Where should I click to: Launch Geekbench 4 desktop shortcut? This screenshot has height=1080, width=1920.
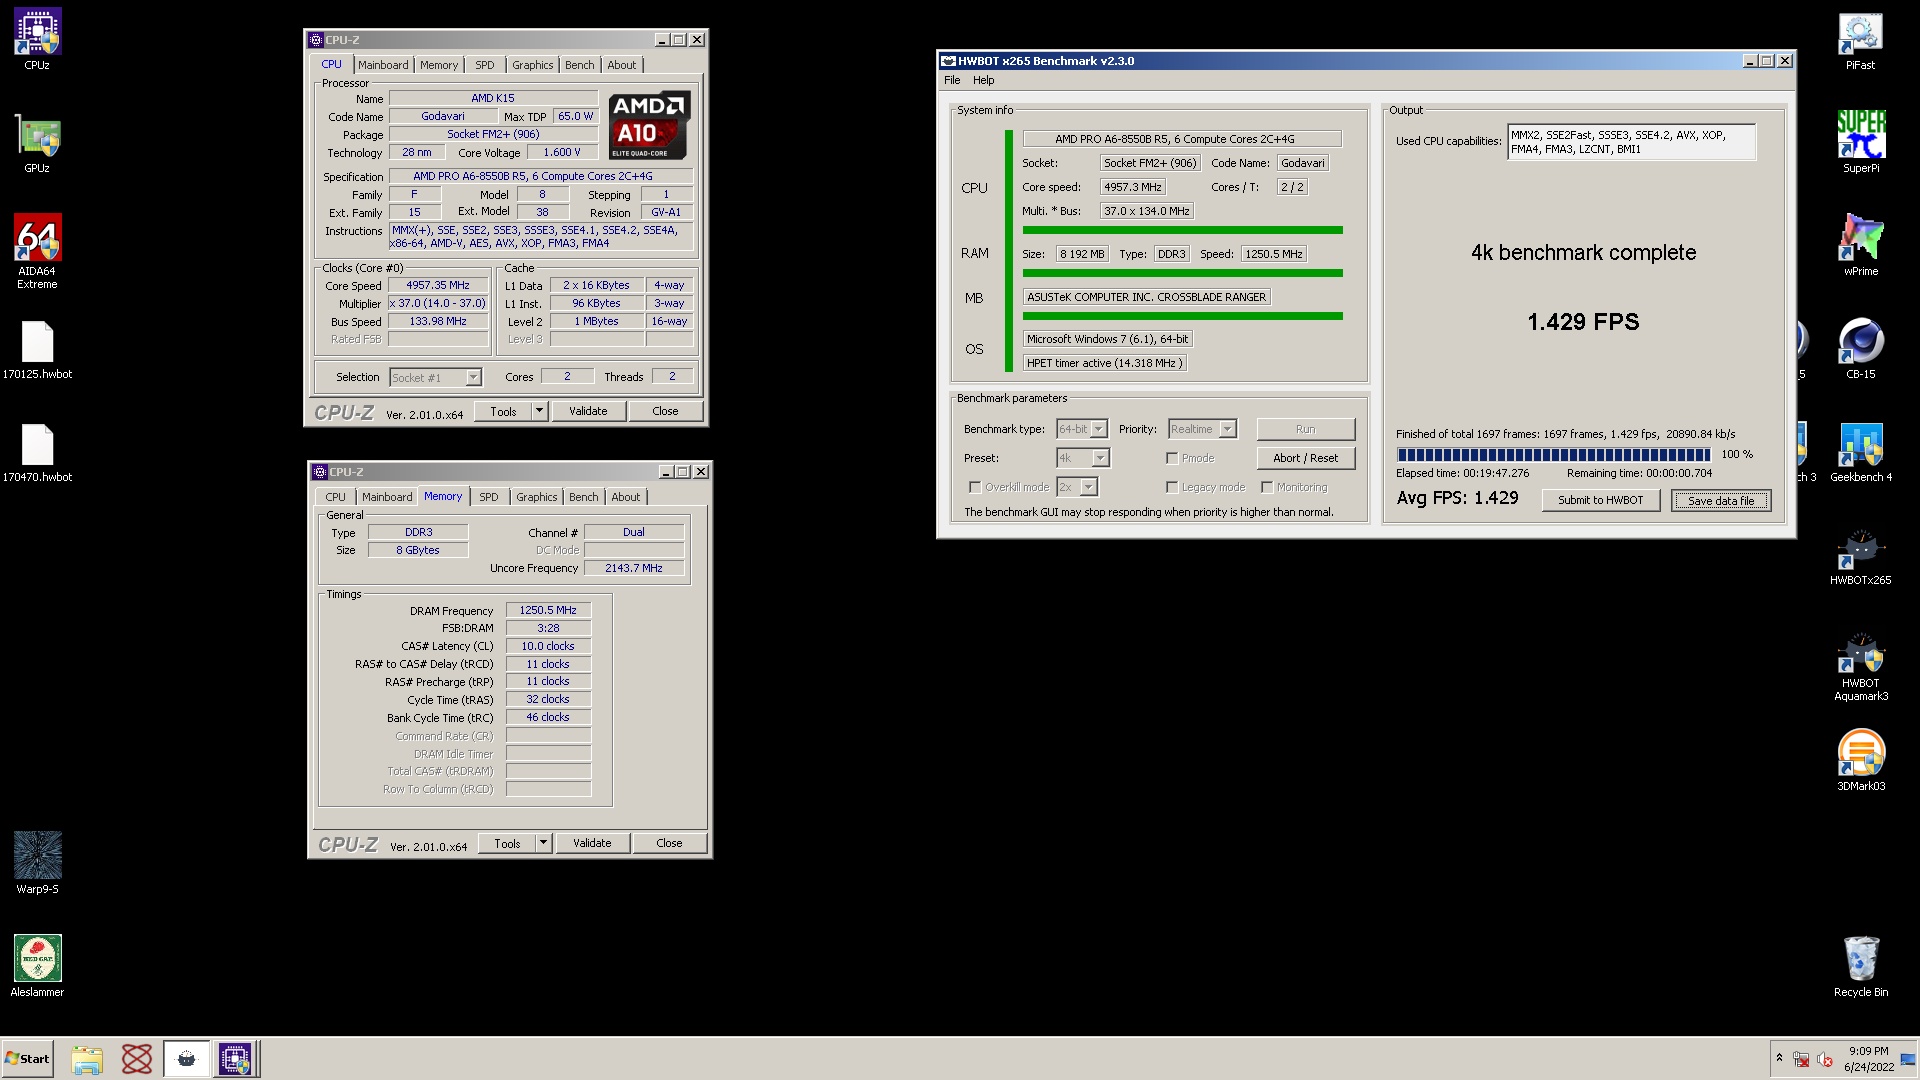[x=1860, y=452]
